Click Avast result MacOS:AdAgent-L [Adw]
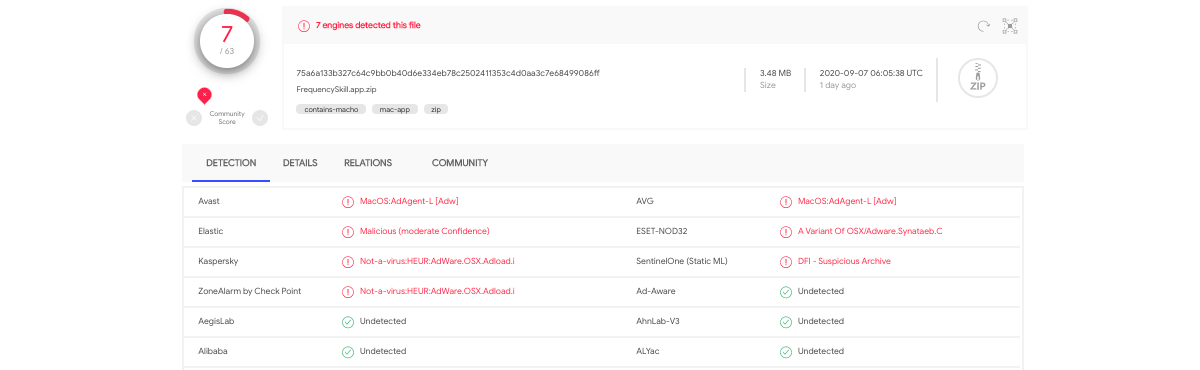This screenshot has width=1200, height=370. click(409, 201)
